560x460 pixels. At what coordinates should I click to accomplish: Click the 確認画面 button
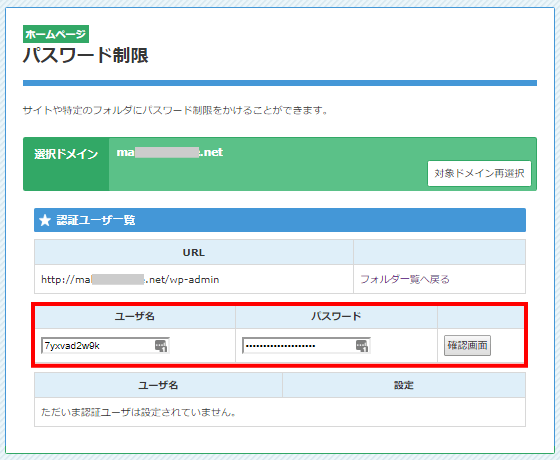[467, 345]
